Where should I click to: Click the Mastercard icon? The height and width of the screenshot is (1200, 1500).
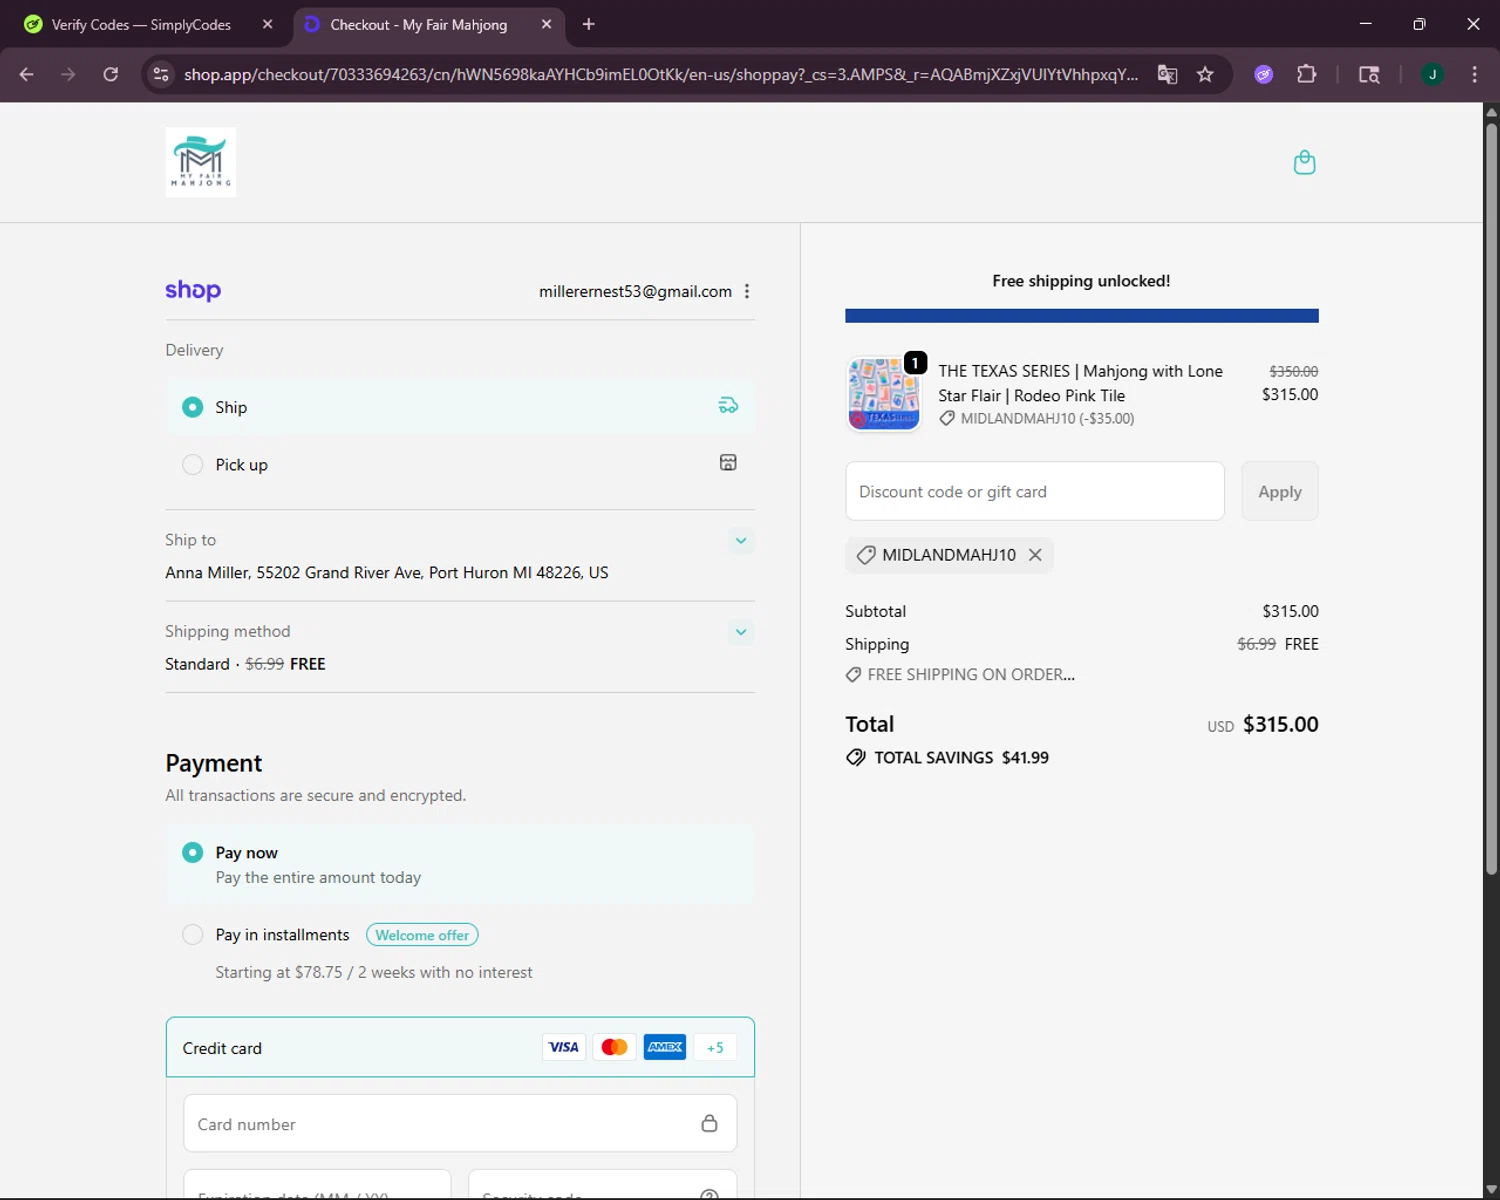coord(614,1047)
